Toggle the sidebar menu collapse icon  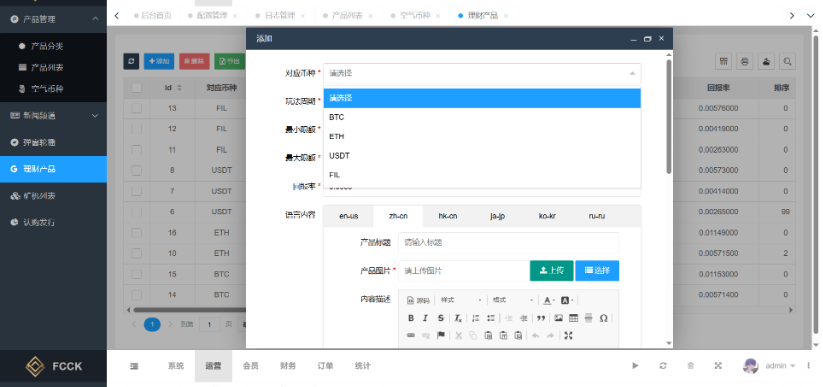click(134, 366)
